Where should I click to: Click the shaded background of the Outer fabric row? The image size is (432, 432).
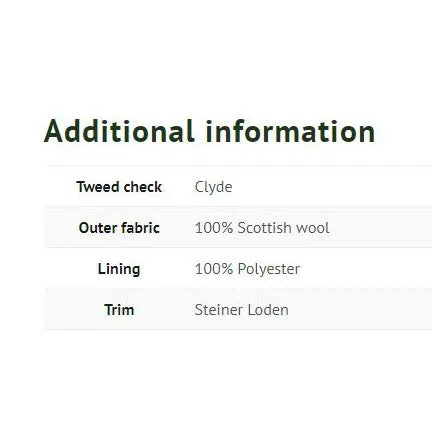(x=380, y=227)
